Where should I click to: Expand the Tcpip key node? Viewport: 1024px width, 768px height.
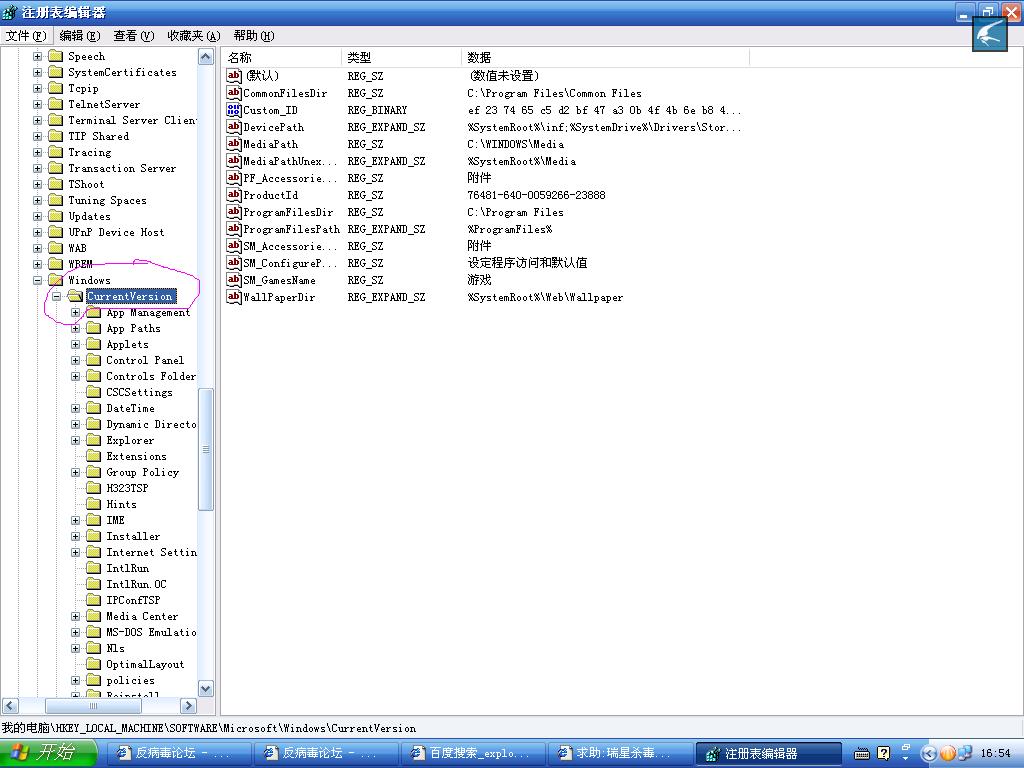[37, 88]
